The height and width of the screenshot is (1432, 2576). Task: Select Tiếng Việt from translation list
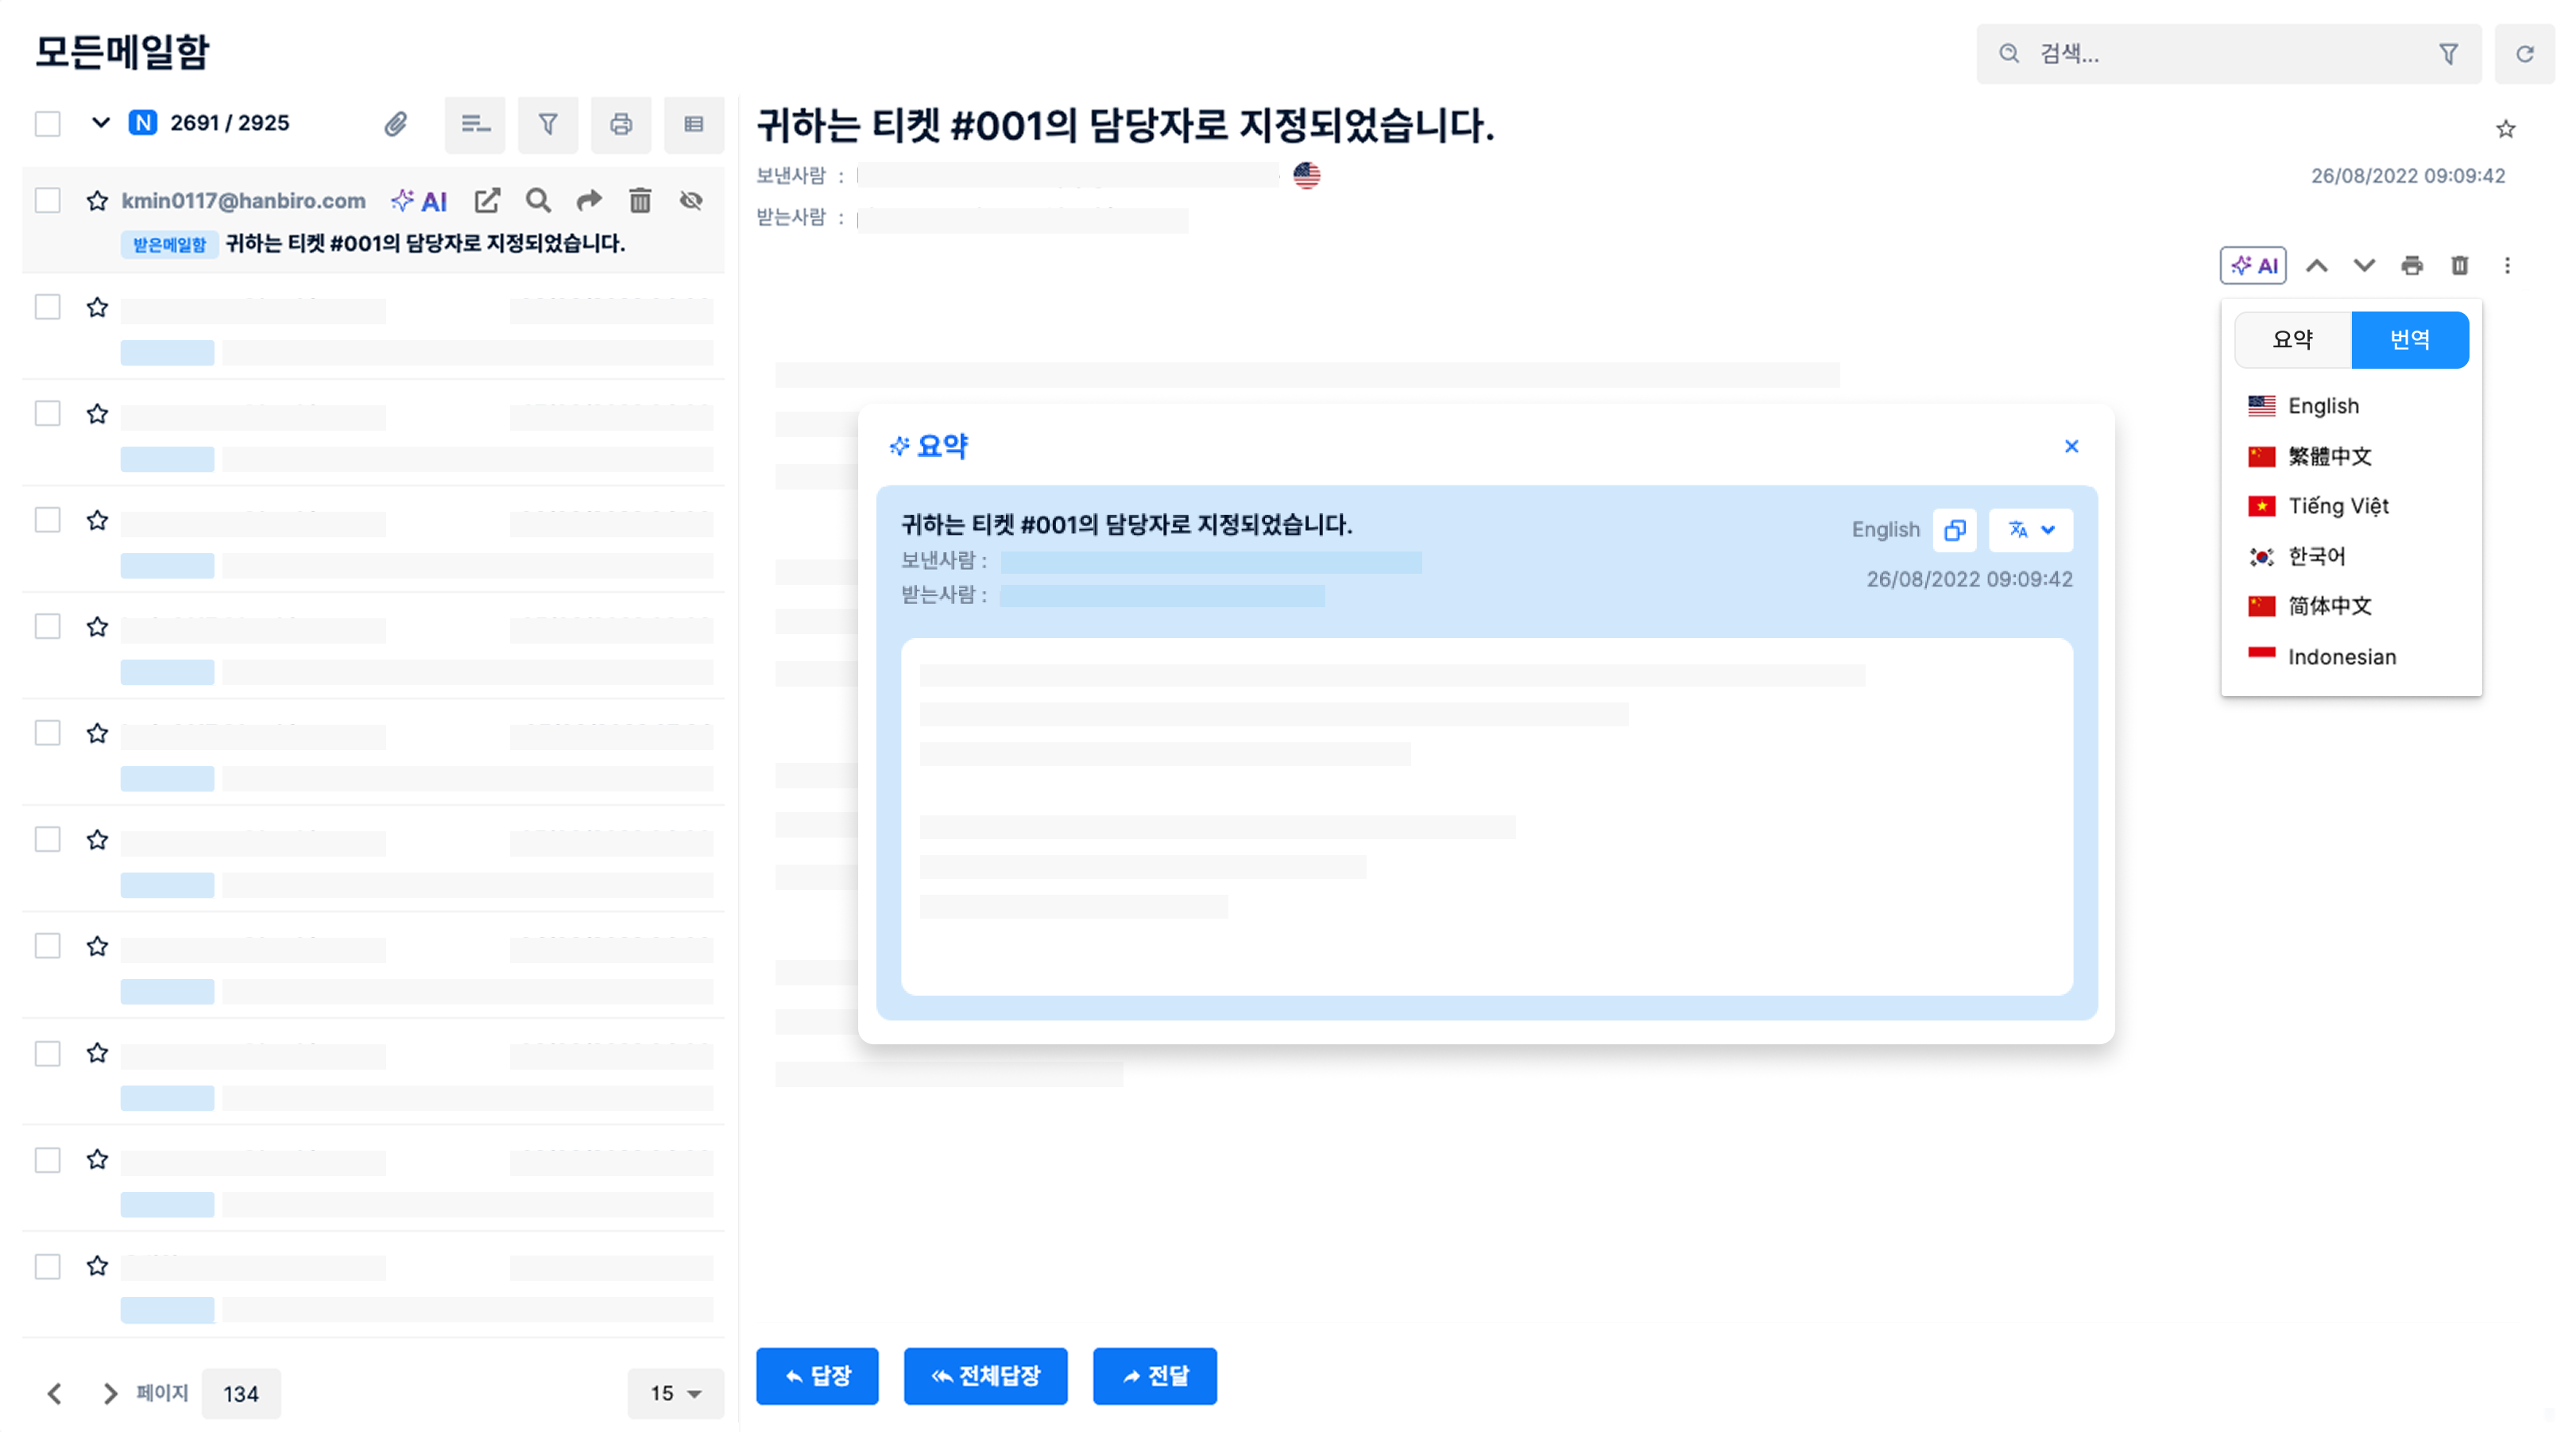coord(2338,506)
